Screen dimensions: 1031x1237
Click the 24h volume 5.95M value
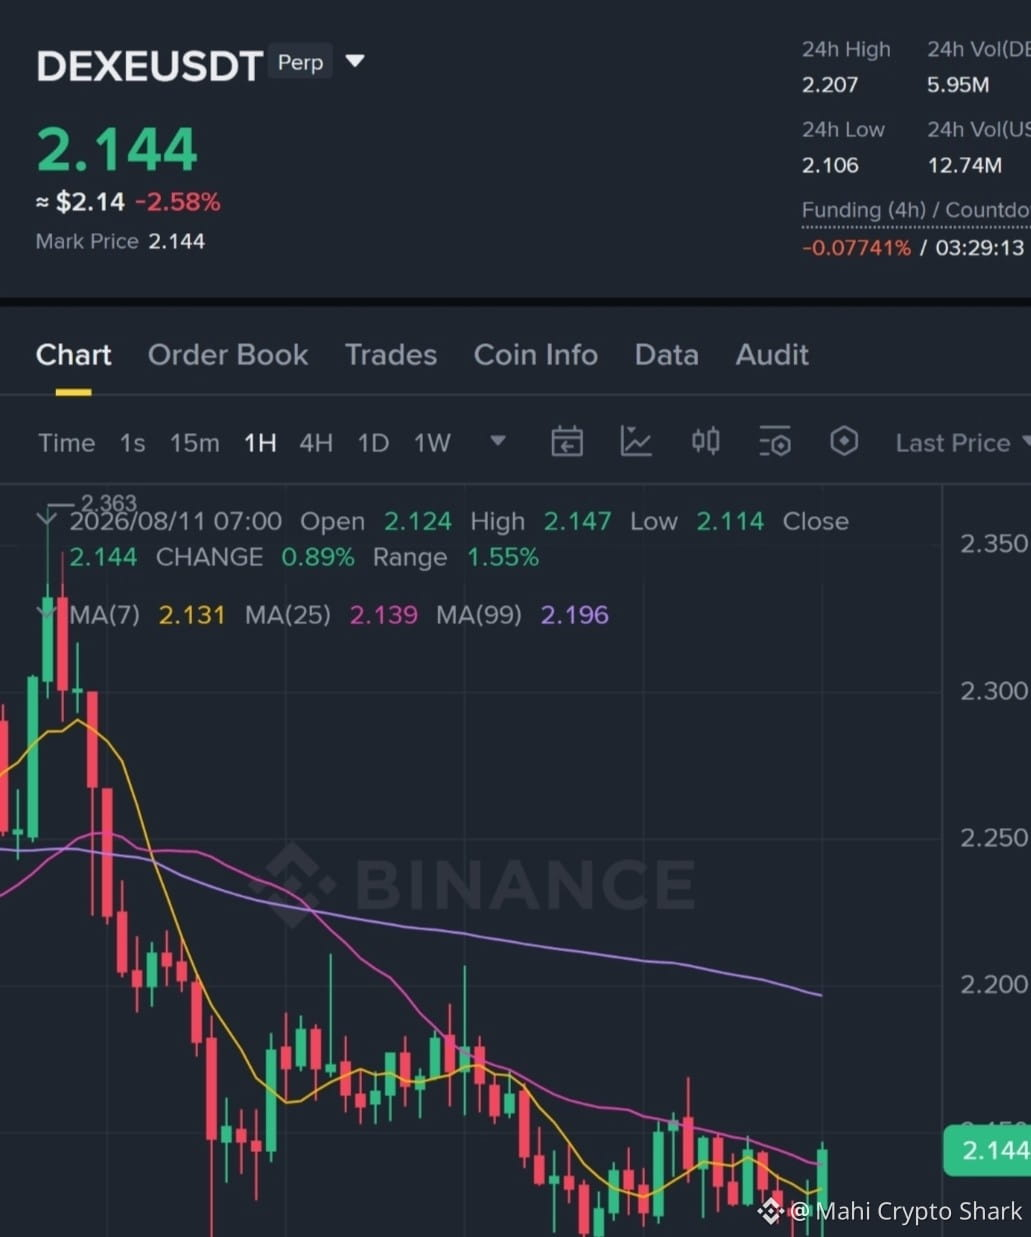point(958,85)
